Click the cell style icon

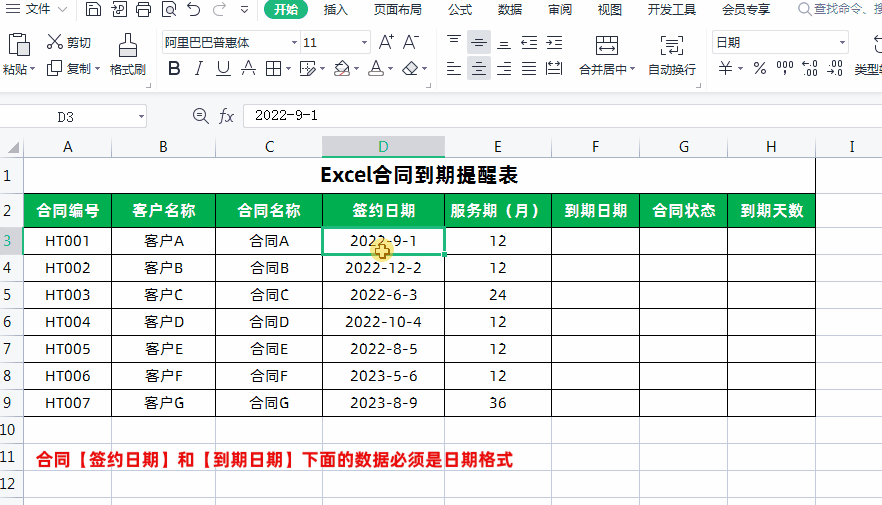tap(308, 69)
